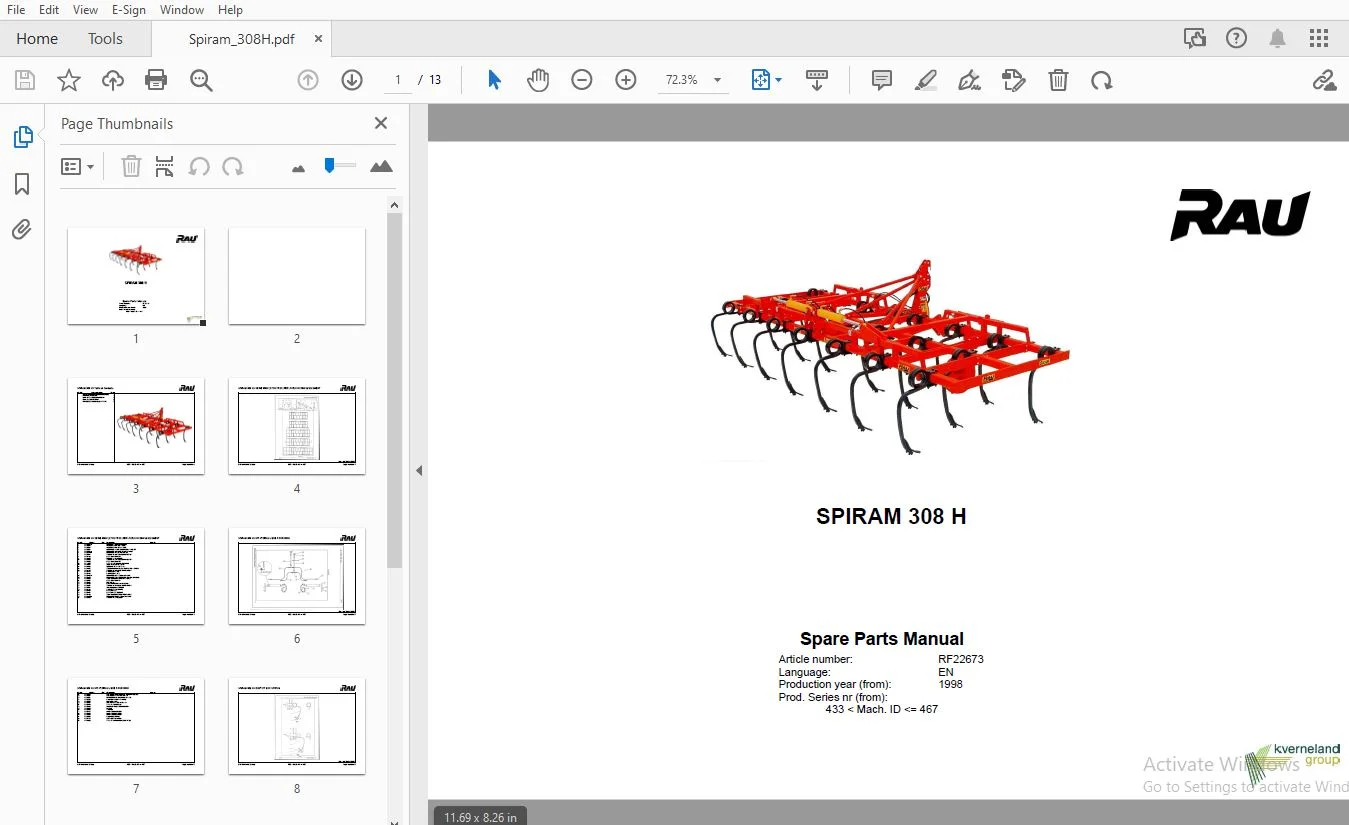
Task: Select page 5 thumbnail
Action: [x=136, y=576]
